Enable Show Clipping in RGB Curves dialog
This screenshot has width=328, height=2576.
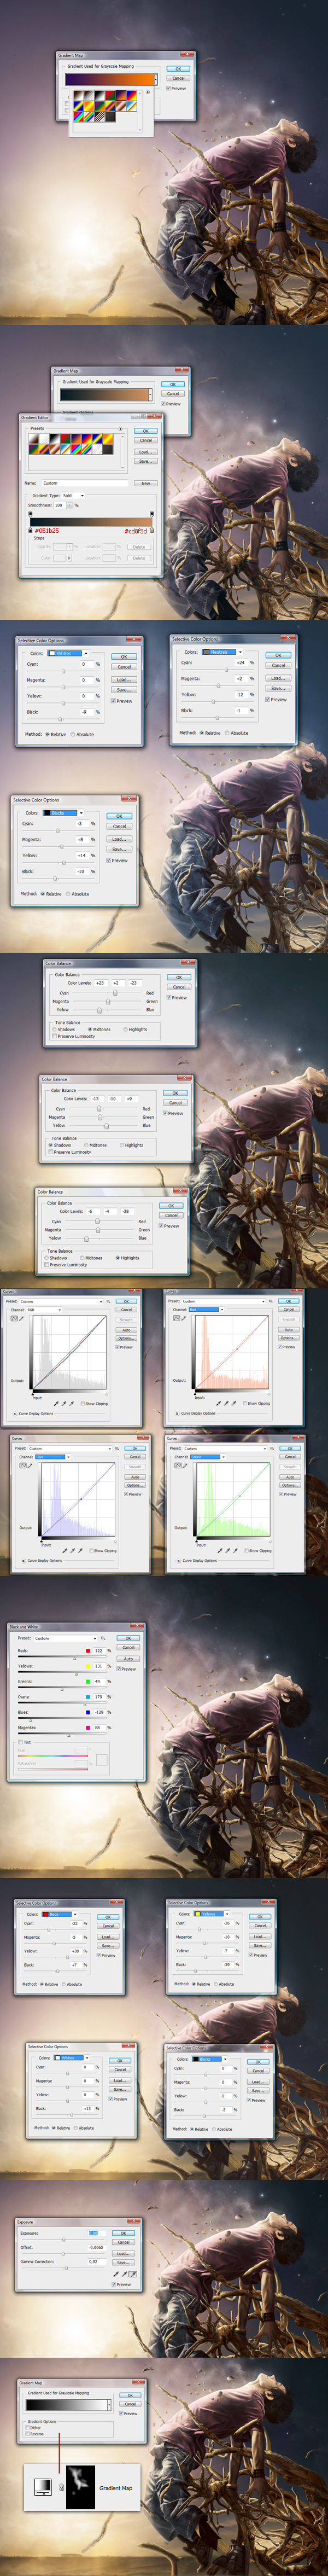click(x=82, y=1403)
